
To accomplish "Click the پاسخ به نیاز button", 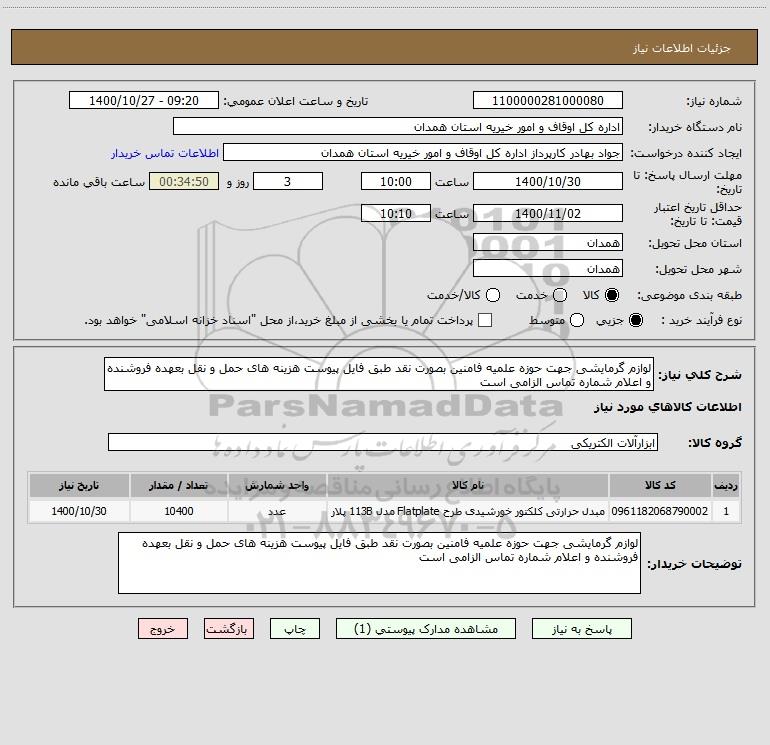I will pyautogui.click(x=582, y=629).
